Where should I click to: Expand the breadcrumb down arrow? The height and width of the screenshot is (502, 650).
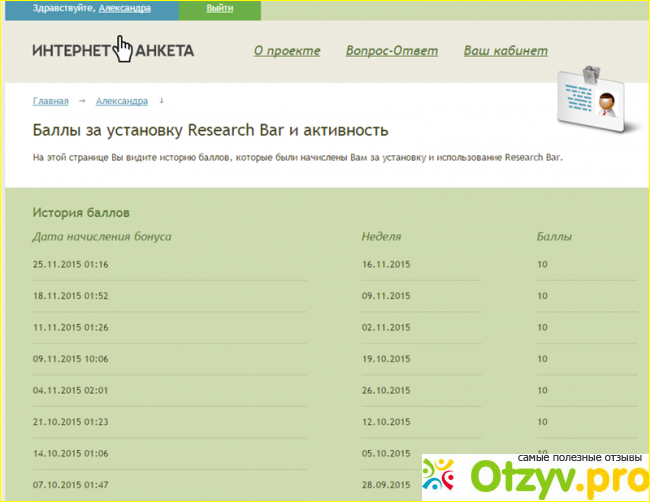click(x=162, y=101)
